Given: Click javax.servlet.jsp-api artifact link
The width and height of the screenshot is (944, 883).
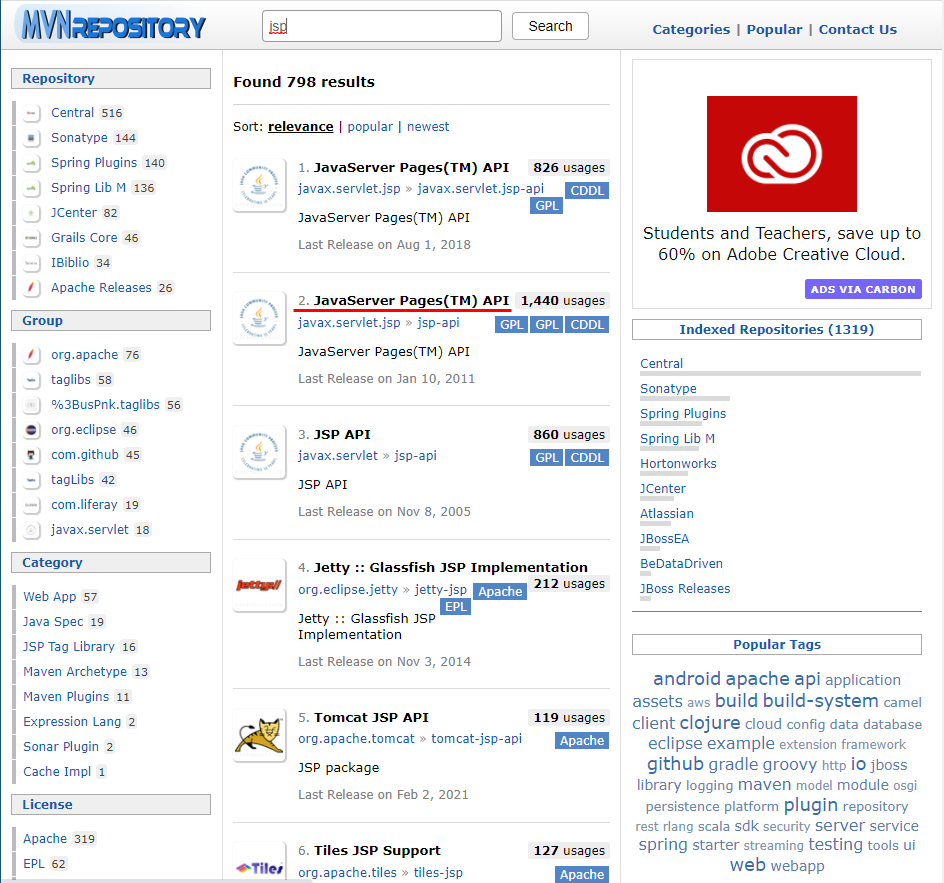Looking at the screenshot, I should pyautogui.click(x=480, y=188).
